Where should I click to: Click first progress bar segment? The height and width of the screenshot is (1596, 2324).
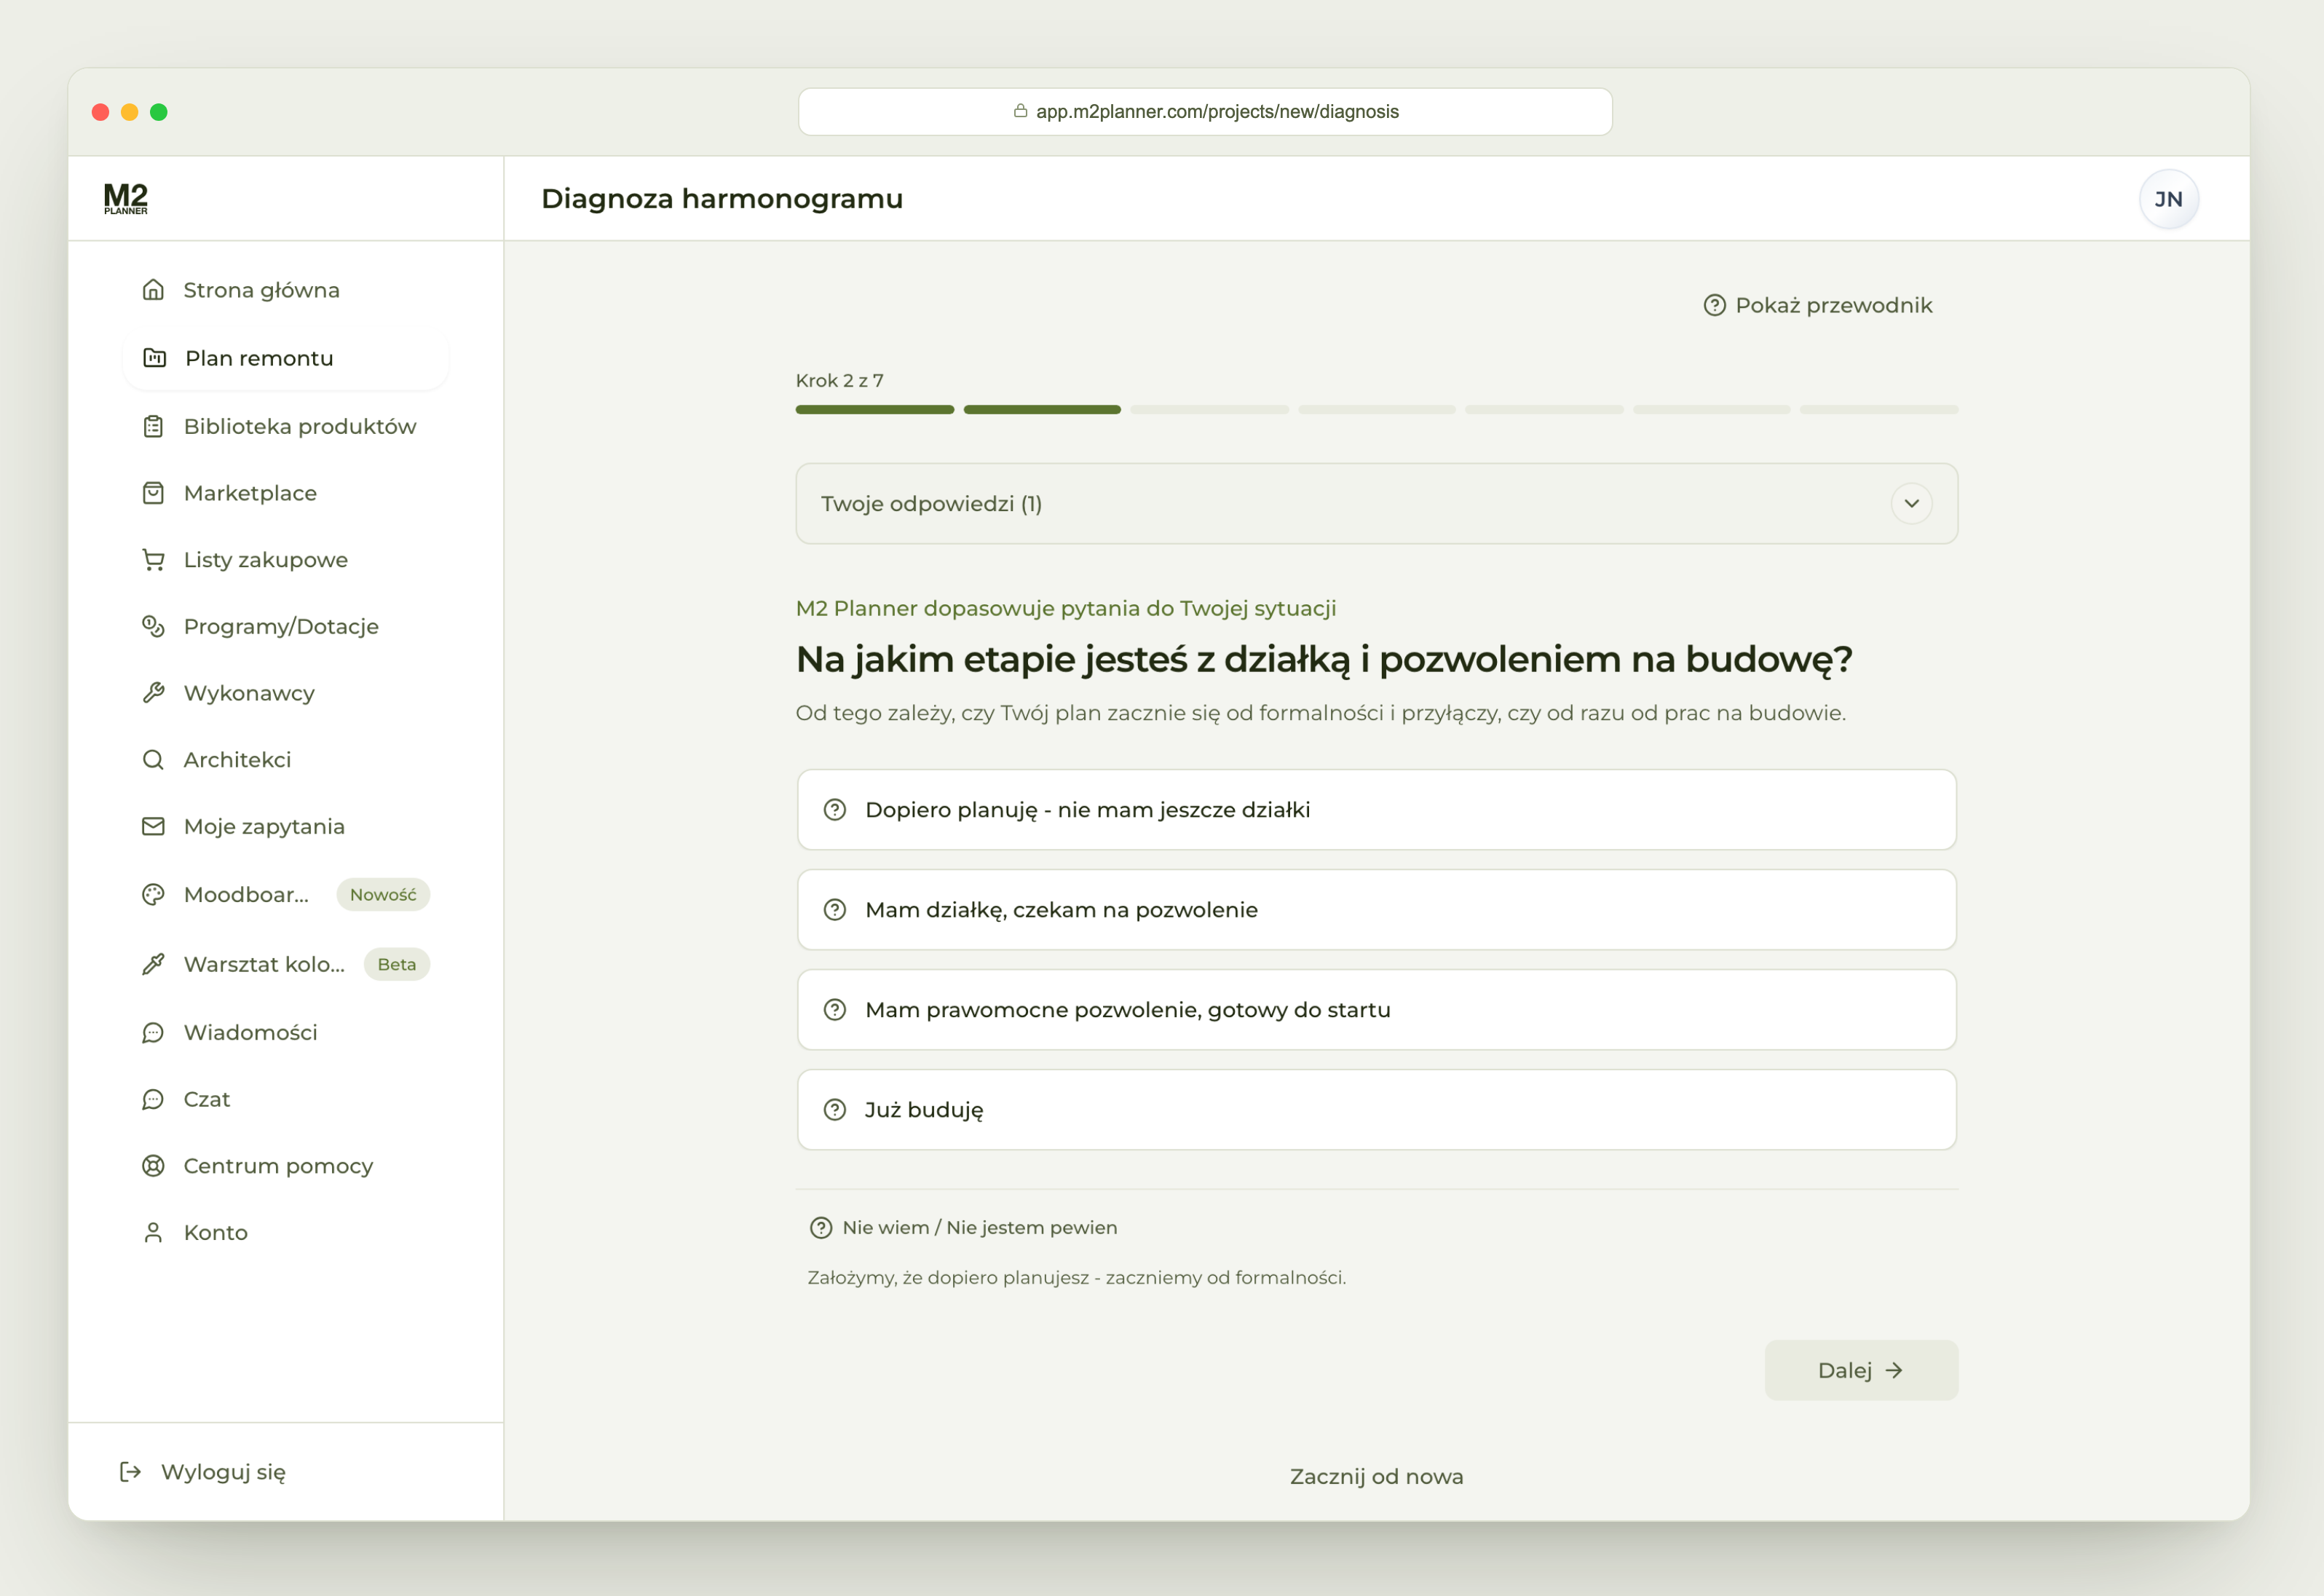[x=874, y=409]
